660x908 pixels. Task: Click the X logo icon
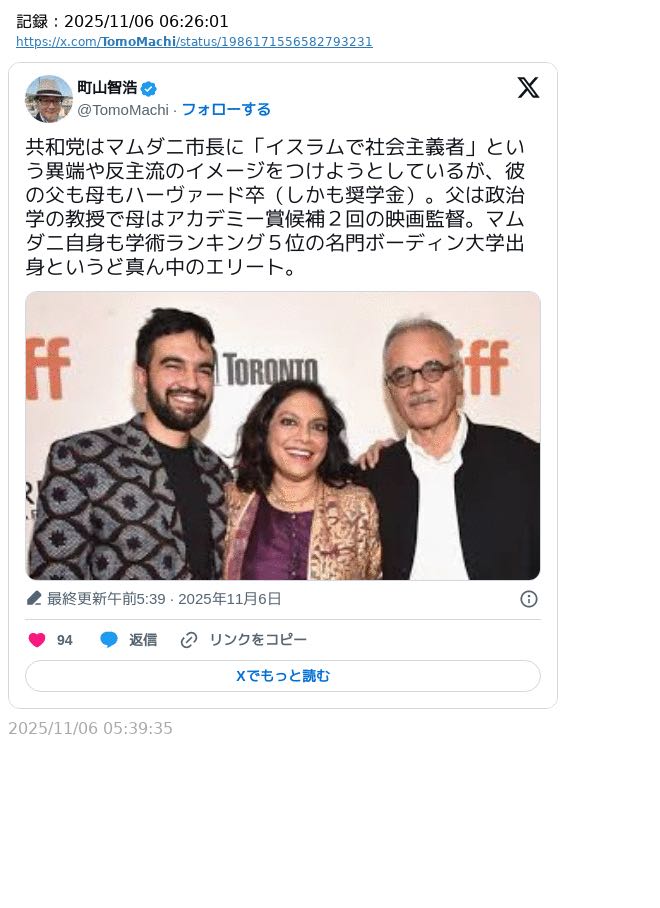tap(528, 87)
